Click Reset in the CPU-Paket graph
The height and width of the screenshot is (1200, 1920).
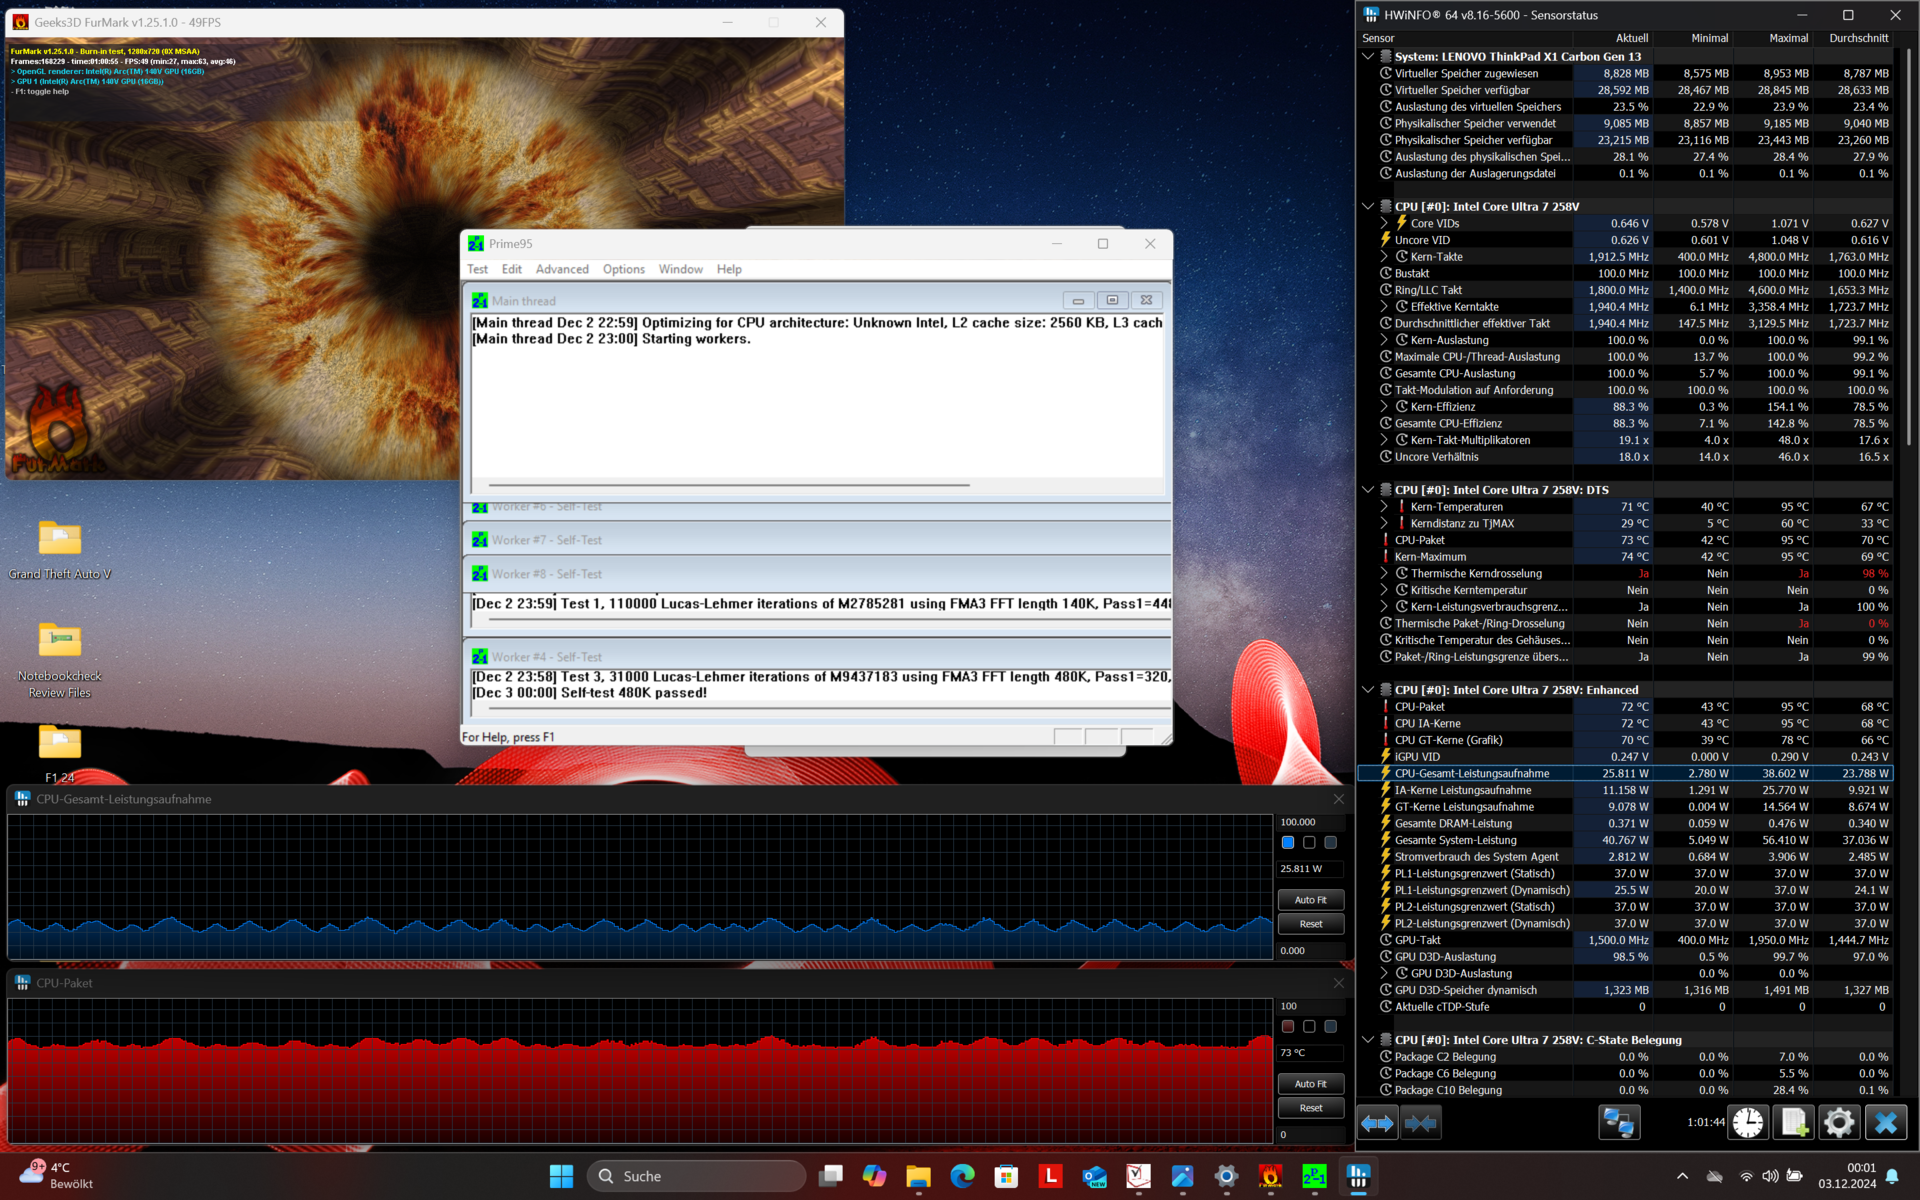pyautogui.click(x=1310, y=1108)
